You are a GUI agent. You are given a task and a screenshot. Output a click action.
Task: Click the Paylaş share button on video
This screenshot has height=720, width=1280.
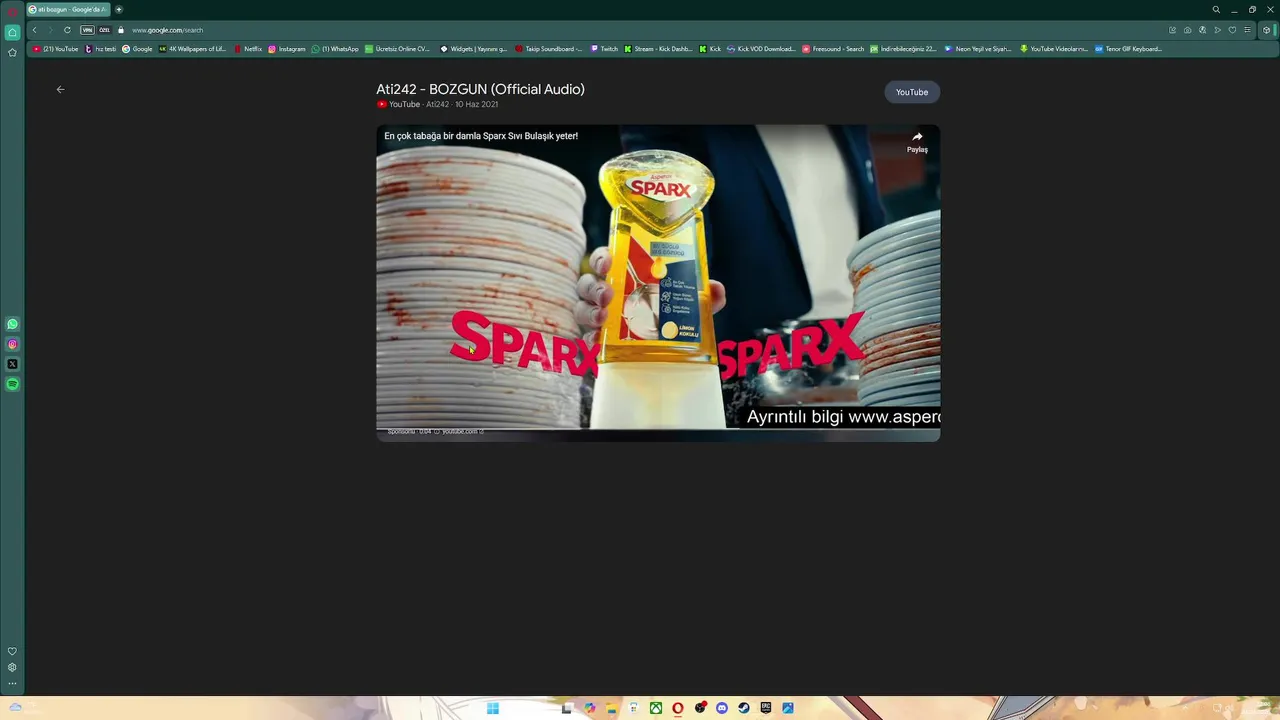[917, 143]
